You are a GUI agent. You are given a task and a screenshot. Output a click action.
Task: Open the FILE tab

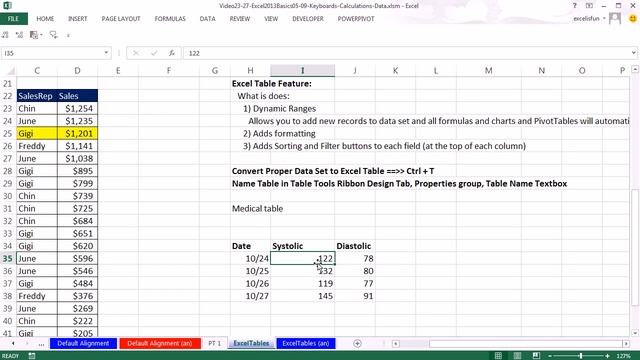point(13,19)
